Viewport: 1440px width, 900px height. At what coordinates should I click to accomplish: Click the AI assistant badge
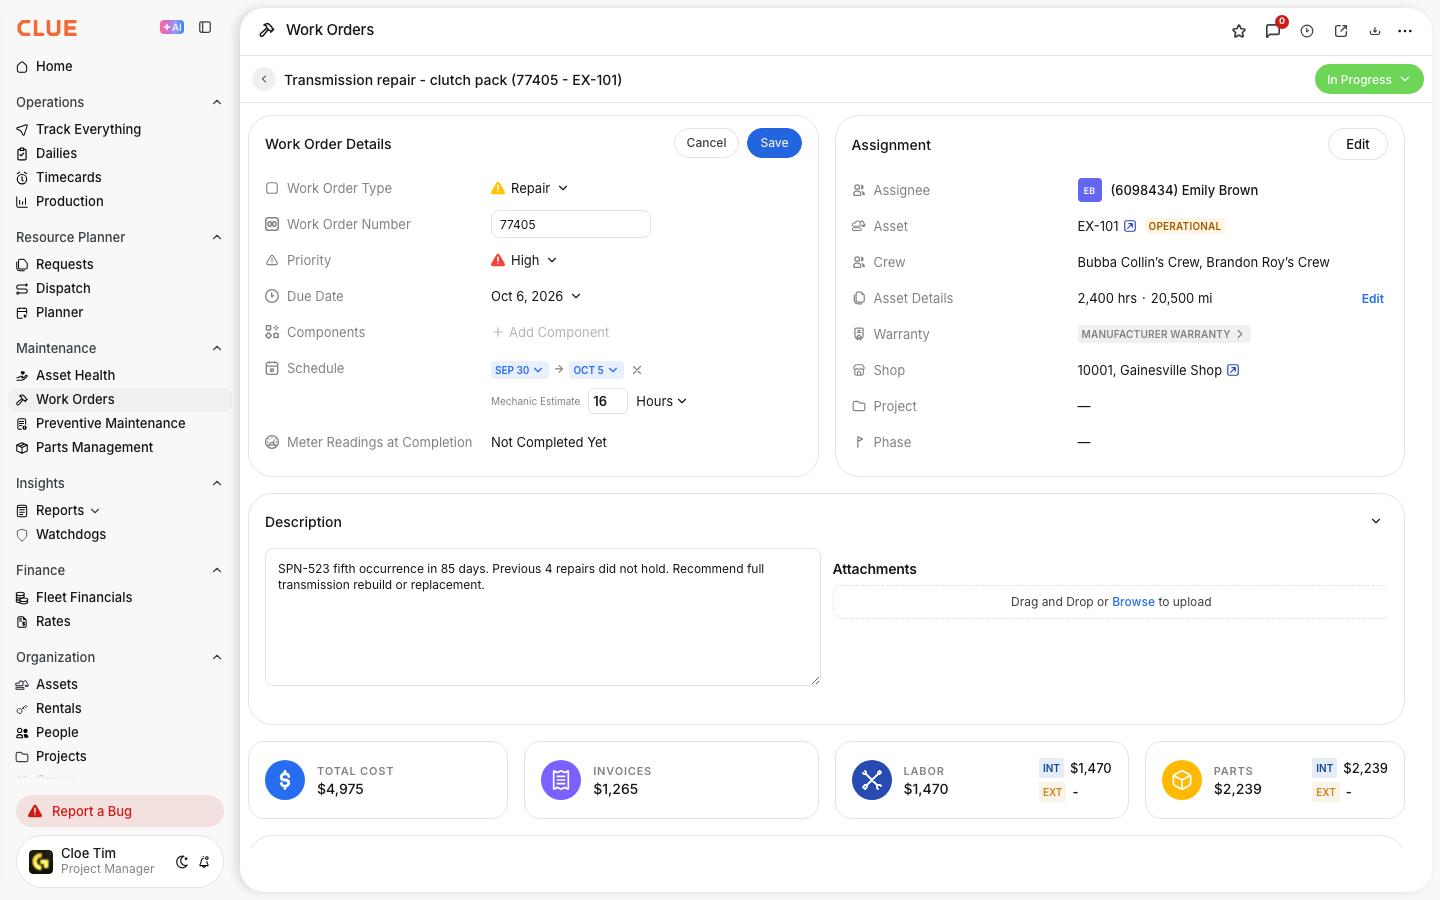172,28
